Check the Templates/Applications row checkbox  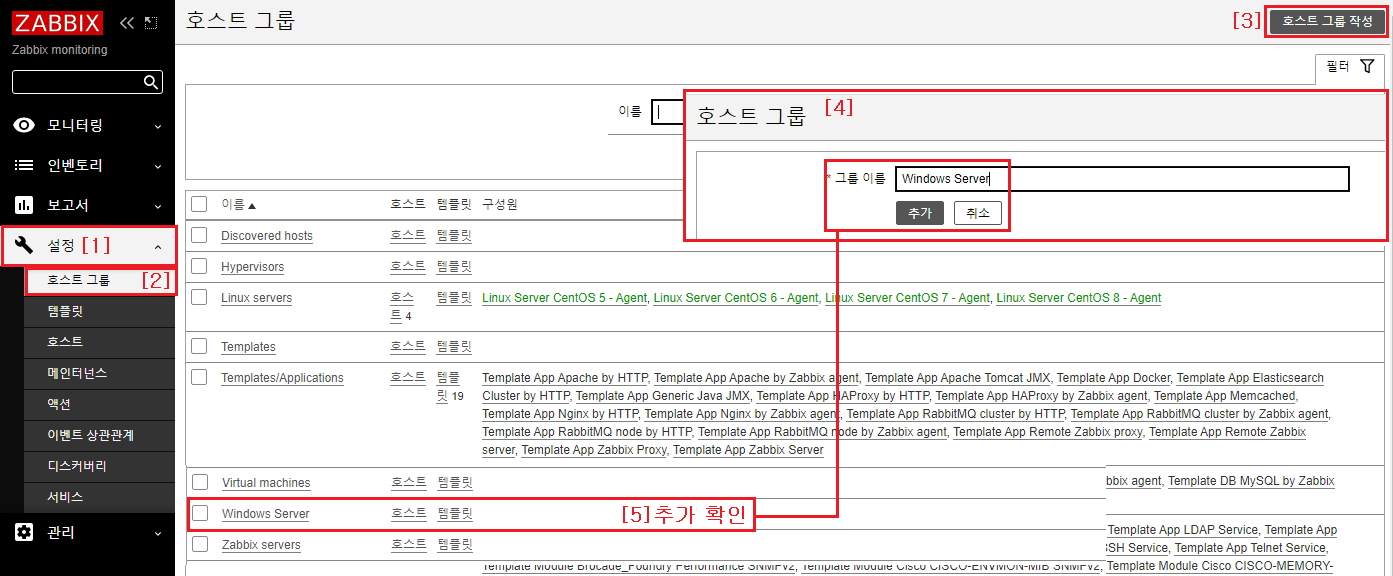(199, 377)
